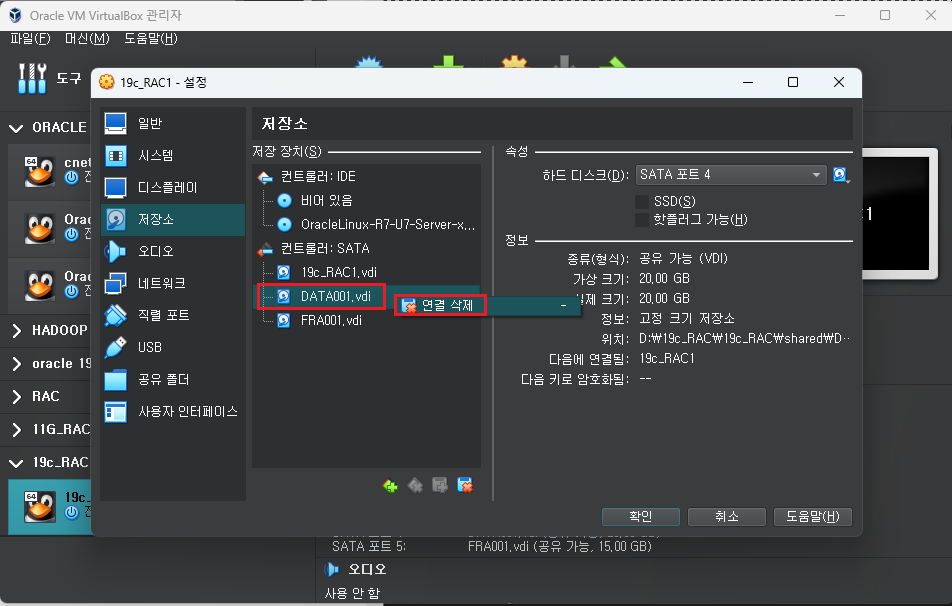Select the DATA001.vdi disk entry
The image size is (952, 606).
(335, 296)
